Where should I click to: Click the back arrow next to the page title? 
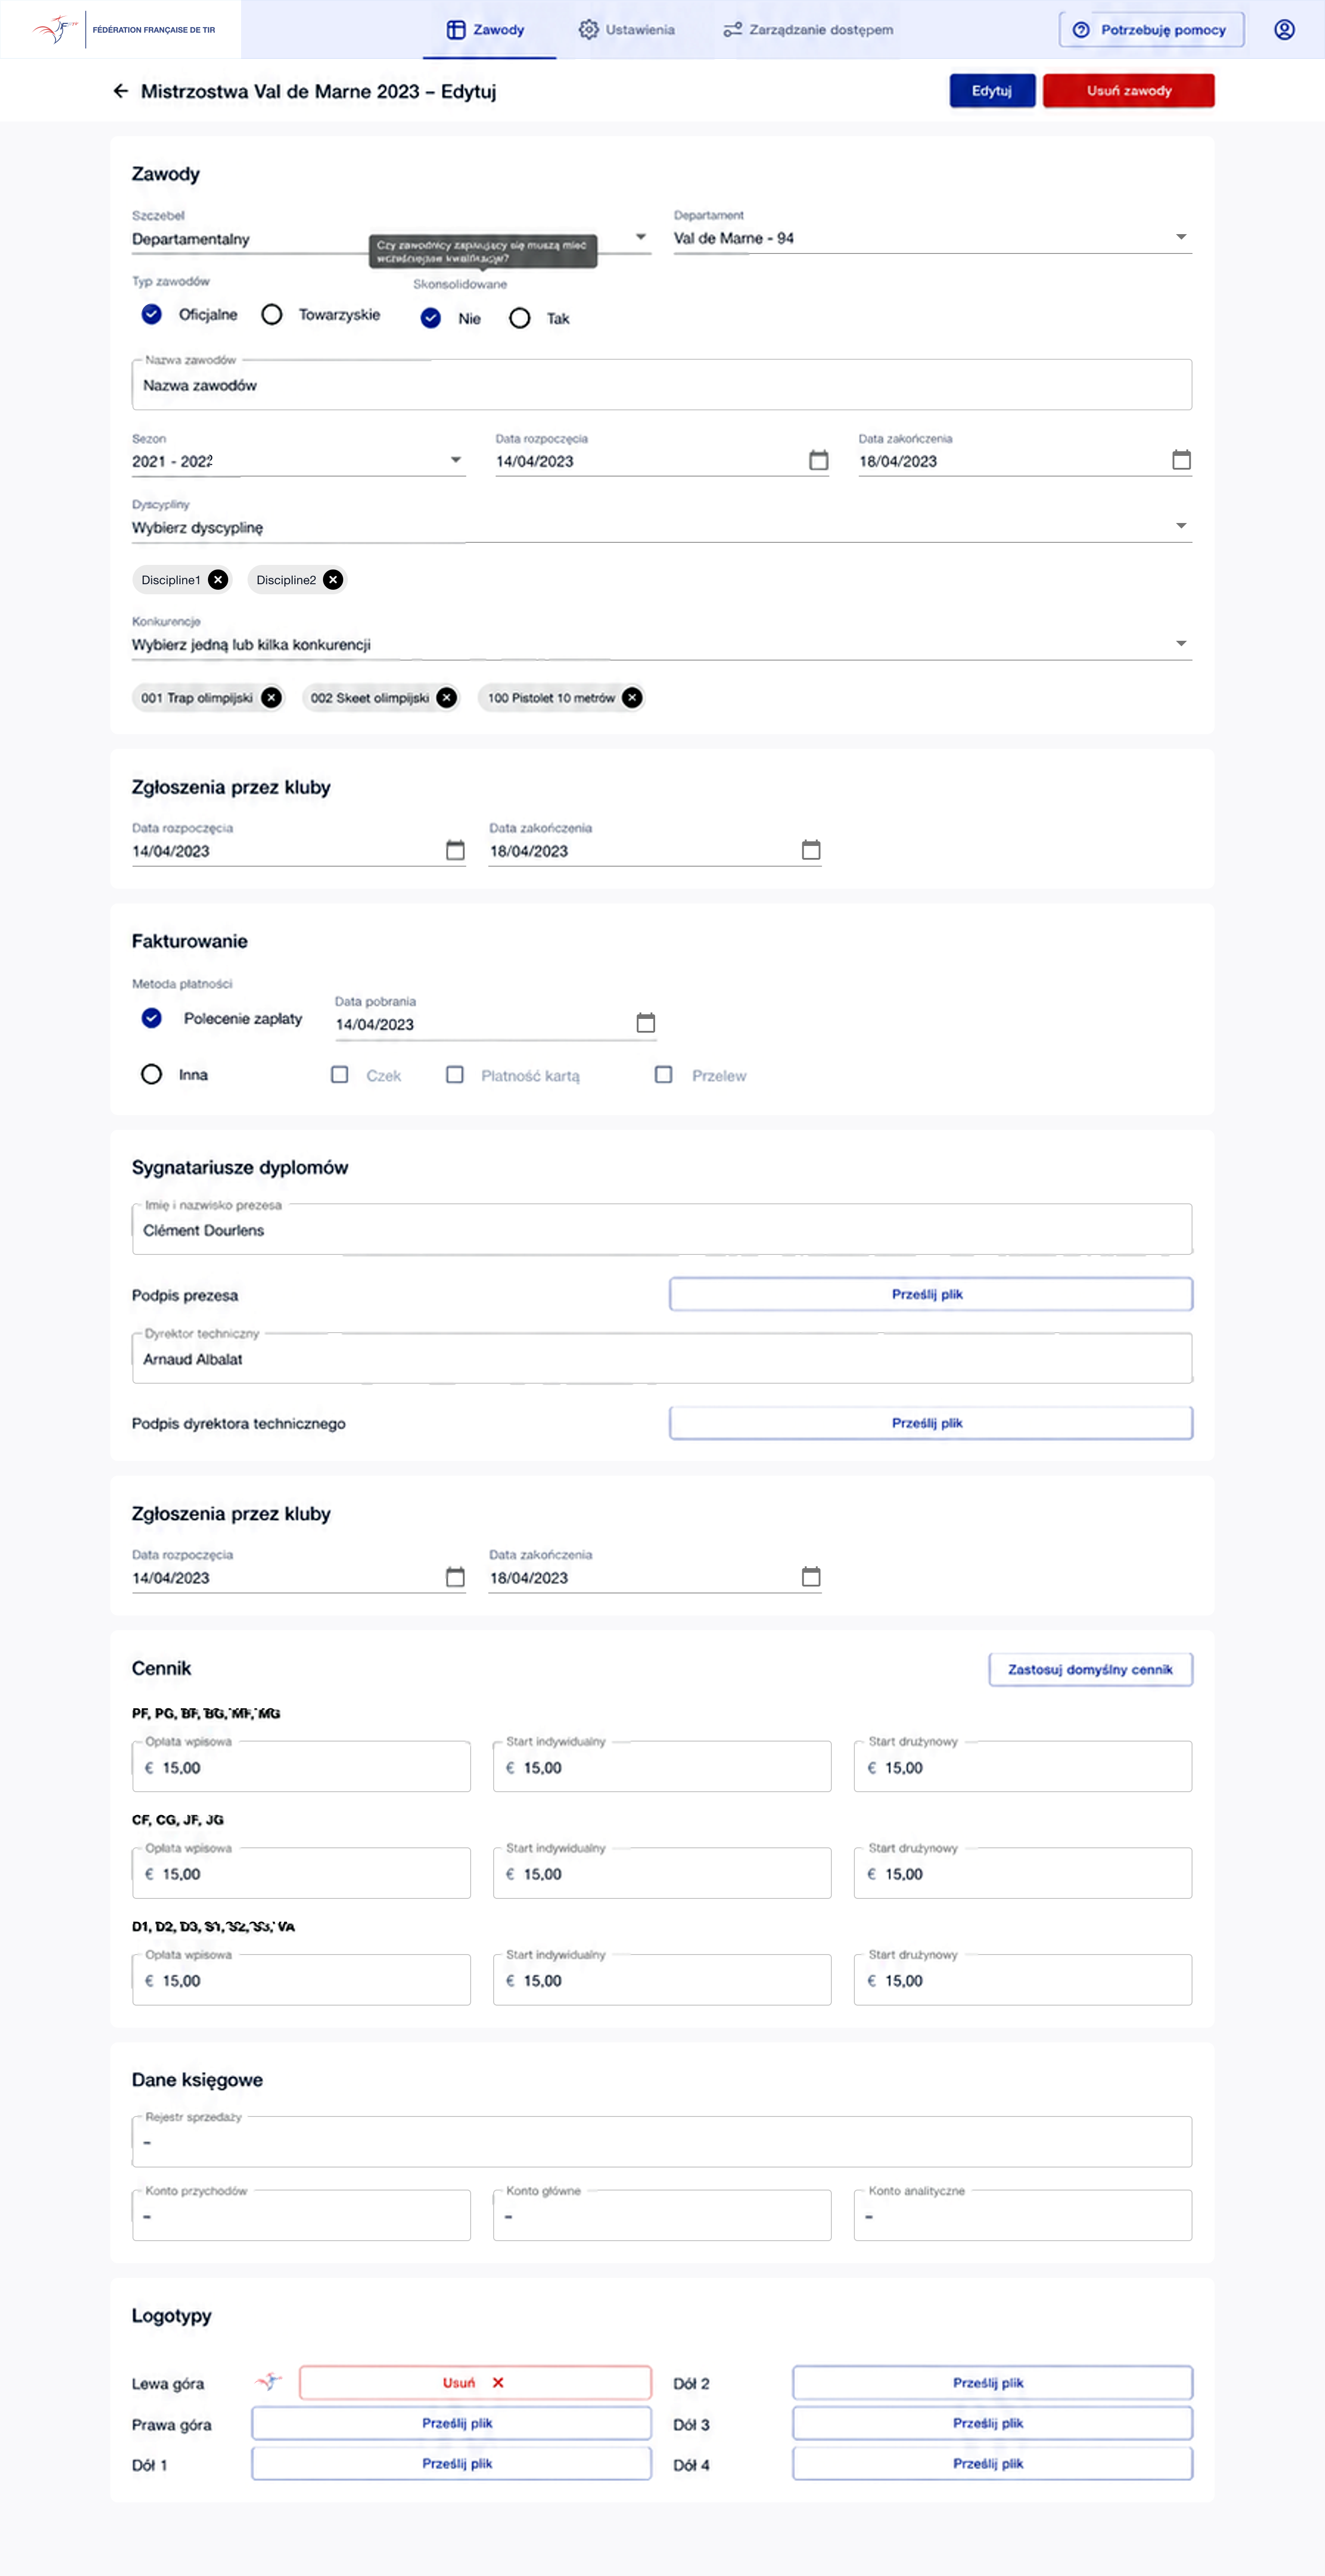(121, 91)
